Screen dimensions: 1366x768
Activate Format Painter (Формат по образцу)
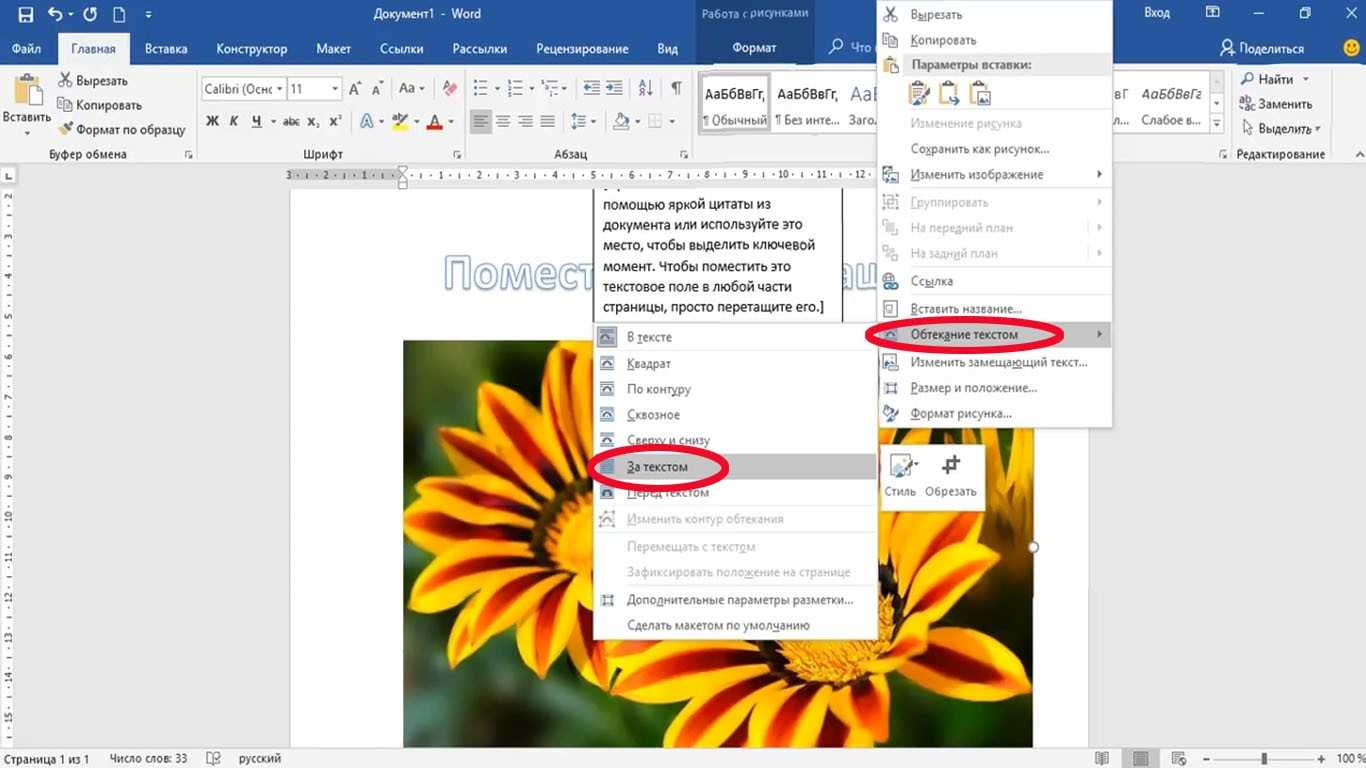(122, 129)
